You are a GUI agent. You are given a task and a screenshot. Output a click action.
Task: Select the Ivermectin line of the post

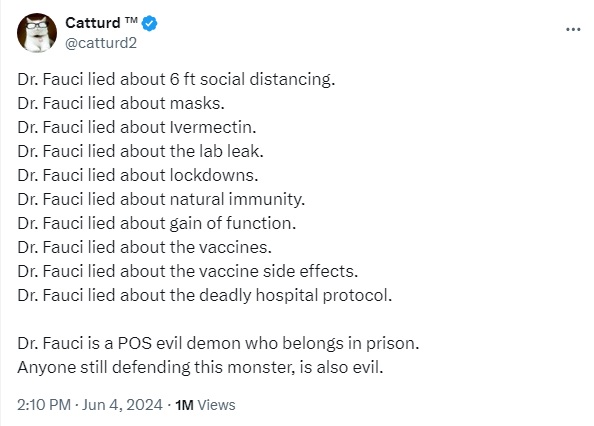[137, 127]
